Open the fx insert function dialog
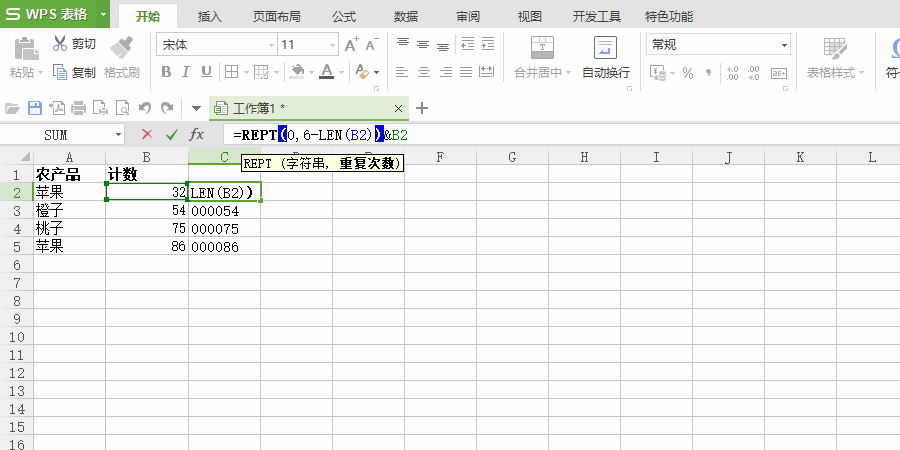Screen dimensions: 900x450 click(x=197, y=134)
